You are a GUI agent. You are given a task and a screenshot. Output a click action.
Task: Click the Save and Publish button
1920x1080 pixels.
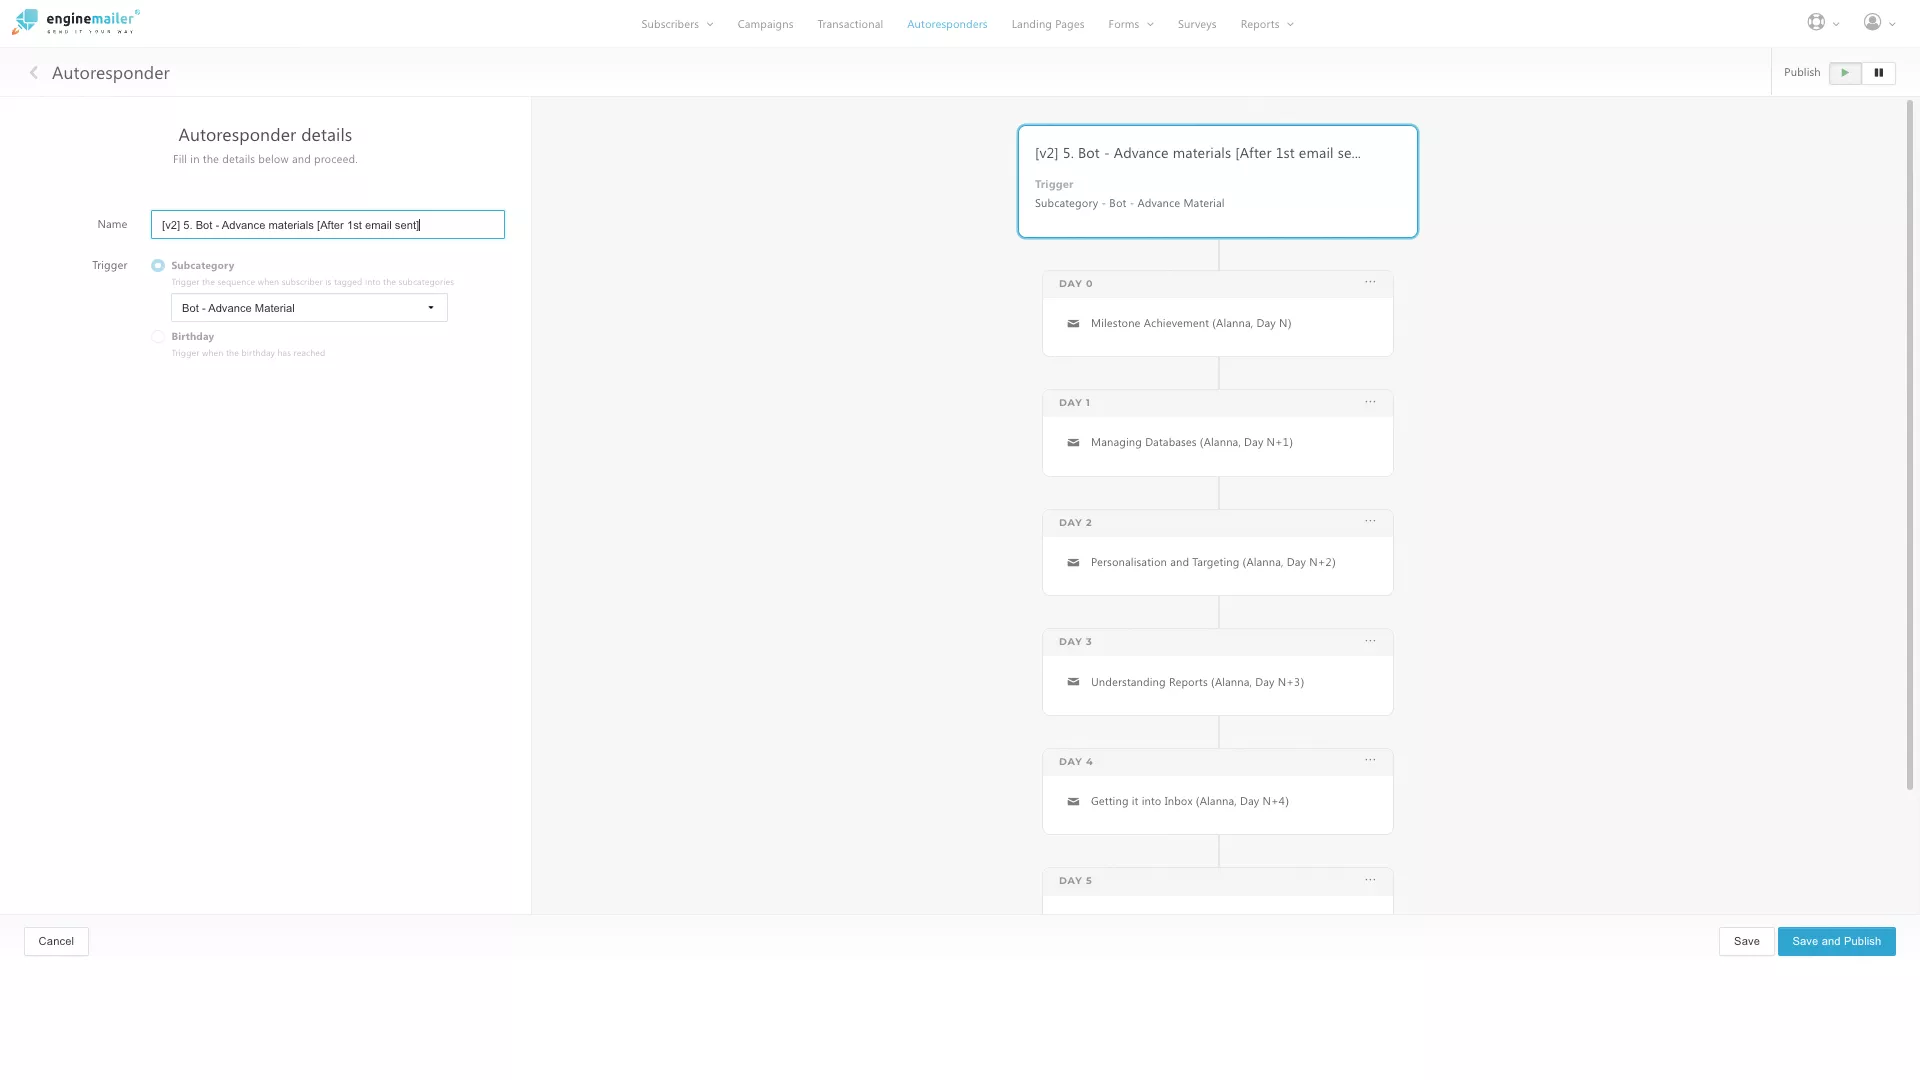(x=1836, y=942)
